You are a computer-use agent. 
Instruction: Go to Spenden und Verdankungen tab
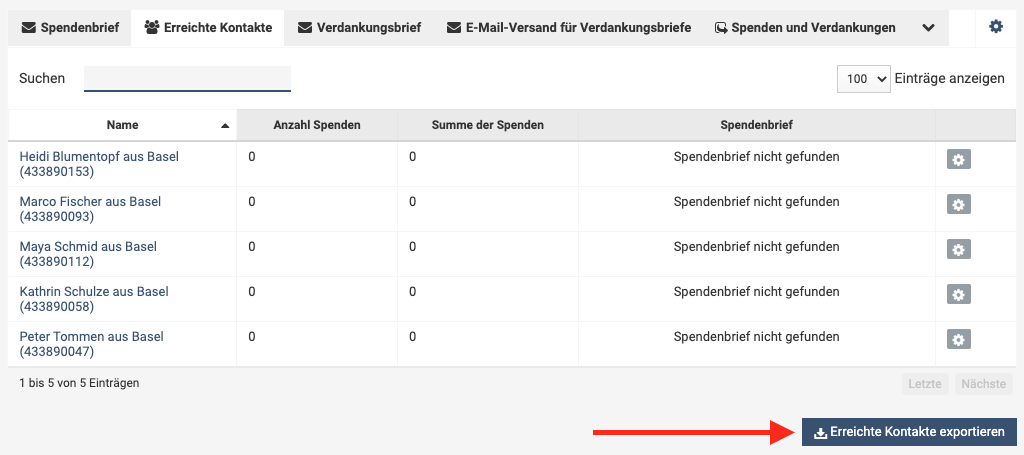pos(805,28)
